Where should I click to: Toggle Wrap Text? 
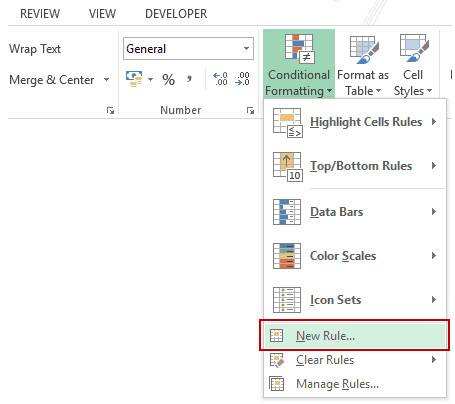[35, 49]
